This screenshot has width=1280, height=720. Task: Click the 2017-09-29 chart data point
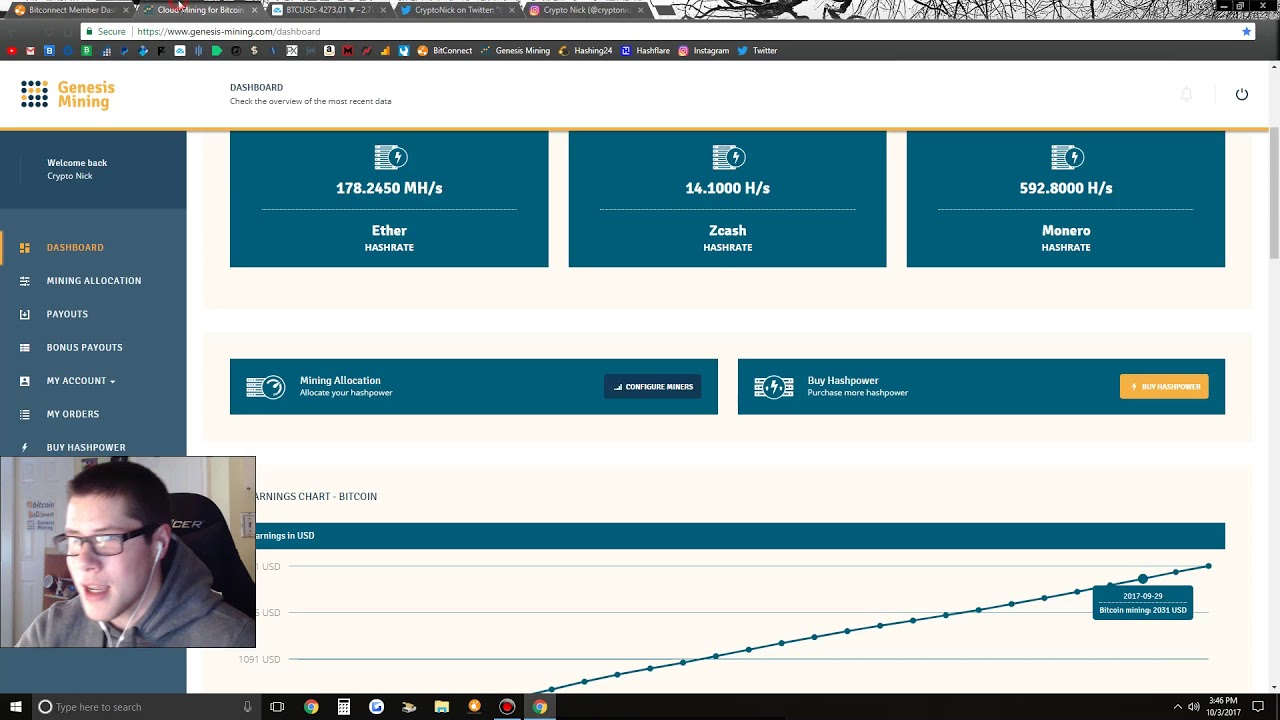point(1143,579)
